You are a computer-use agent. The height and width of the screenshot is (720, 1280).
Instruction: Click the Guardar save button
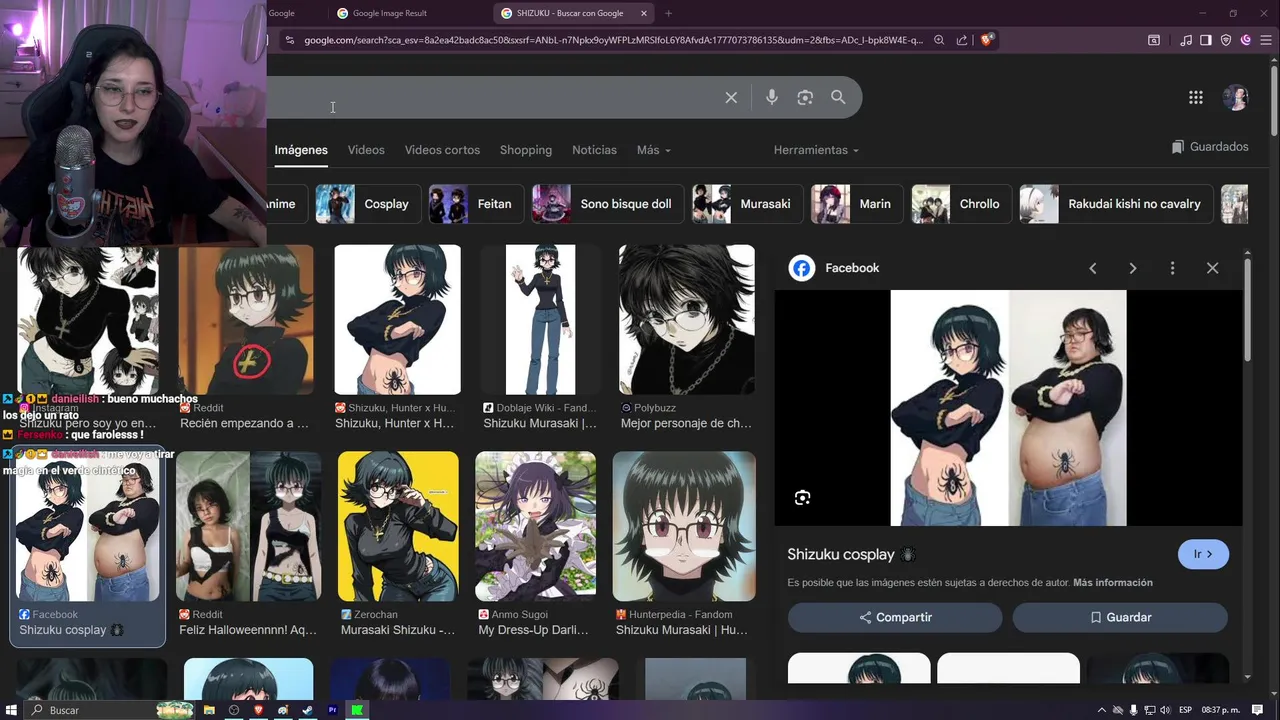[1120, 617]
